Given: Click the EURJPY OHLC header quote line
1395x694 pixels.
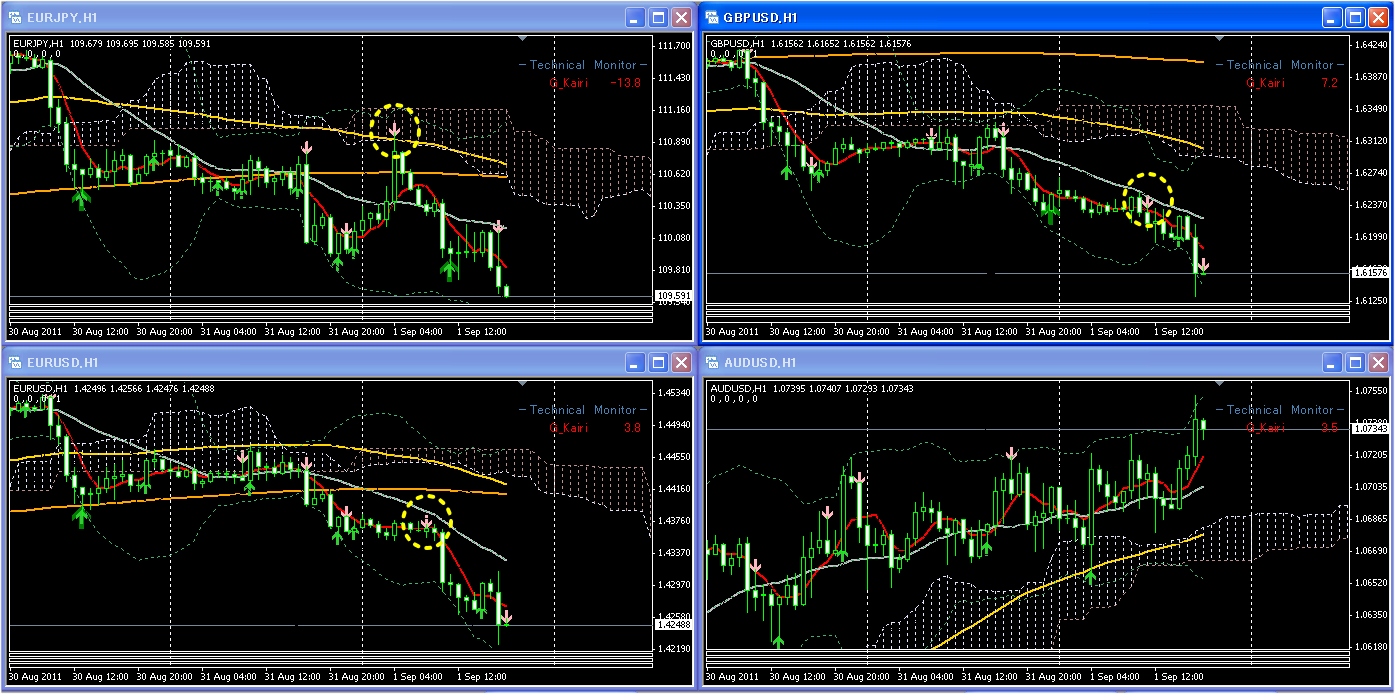Looking at the screenshot, I should [x=112, y=43].
